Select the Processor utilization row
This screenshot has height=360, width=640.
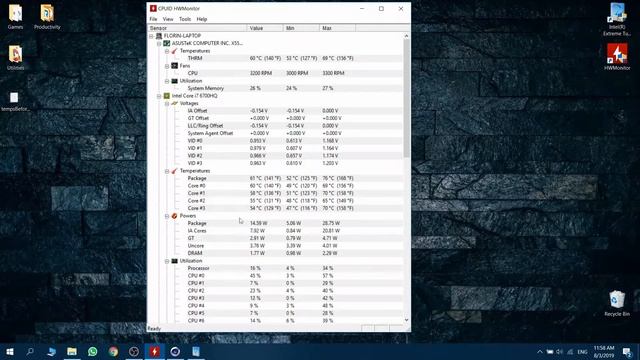tap(275, 268)
